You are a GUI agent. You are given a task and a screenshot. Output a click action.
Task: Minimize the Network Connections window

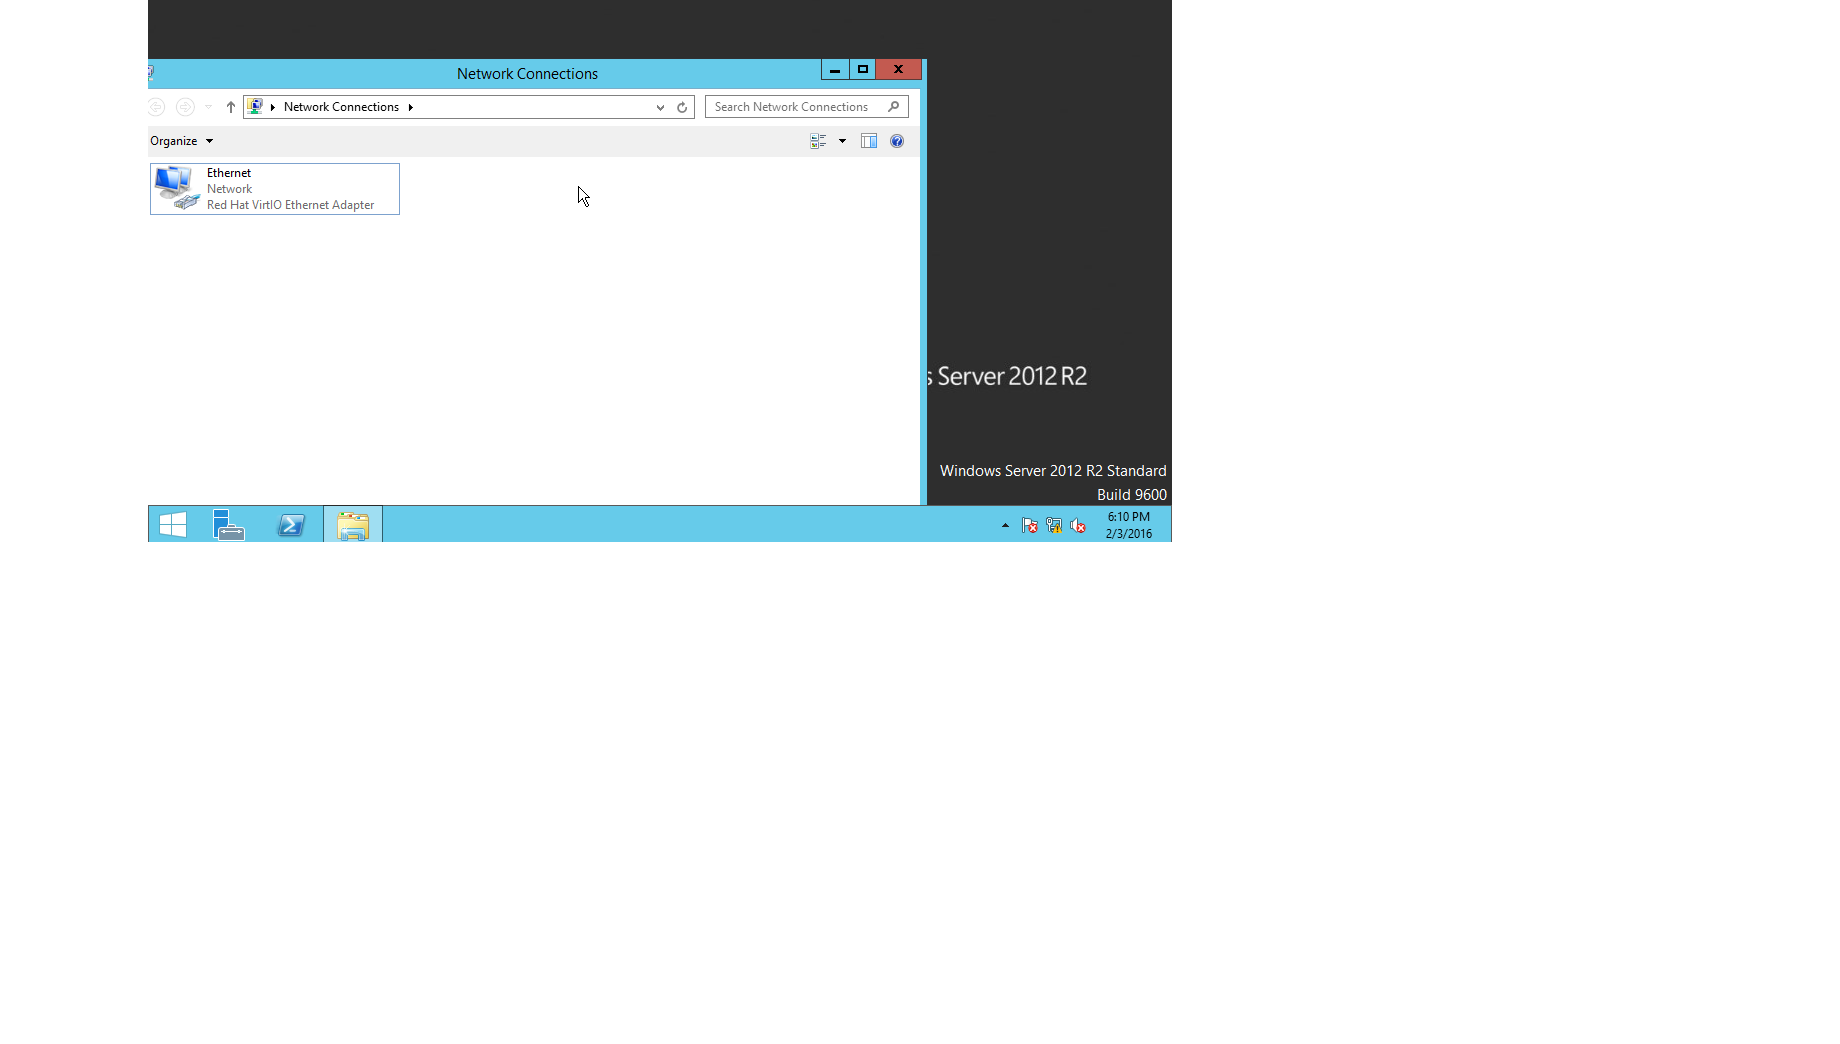pos(835,70)
